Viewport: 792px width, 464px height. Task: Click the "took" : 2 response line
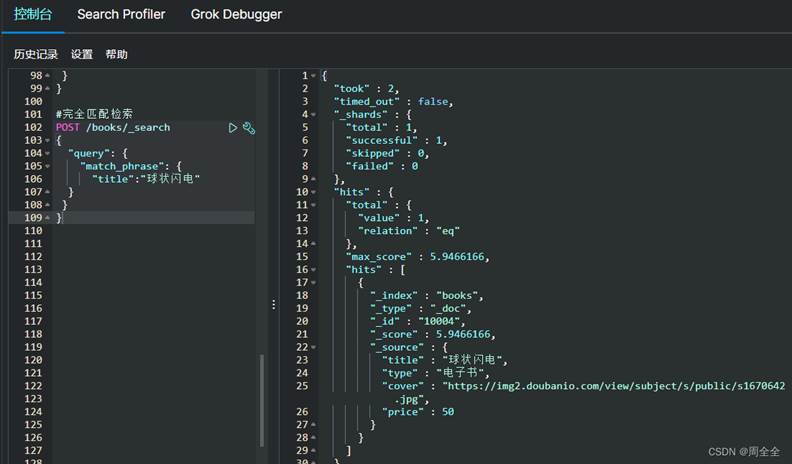366,89
